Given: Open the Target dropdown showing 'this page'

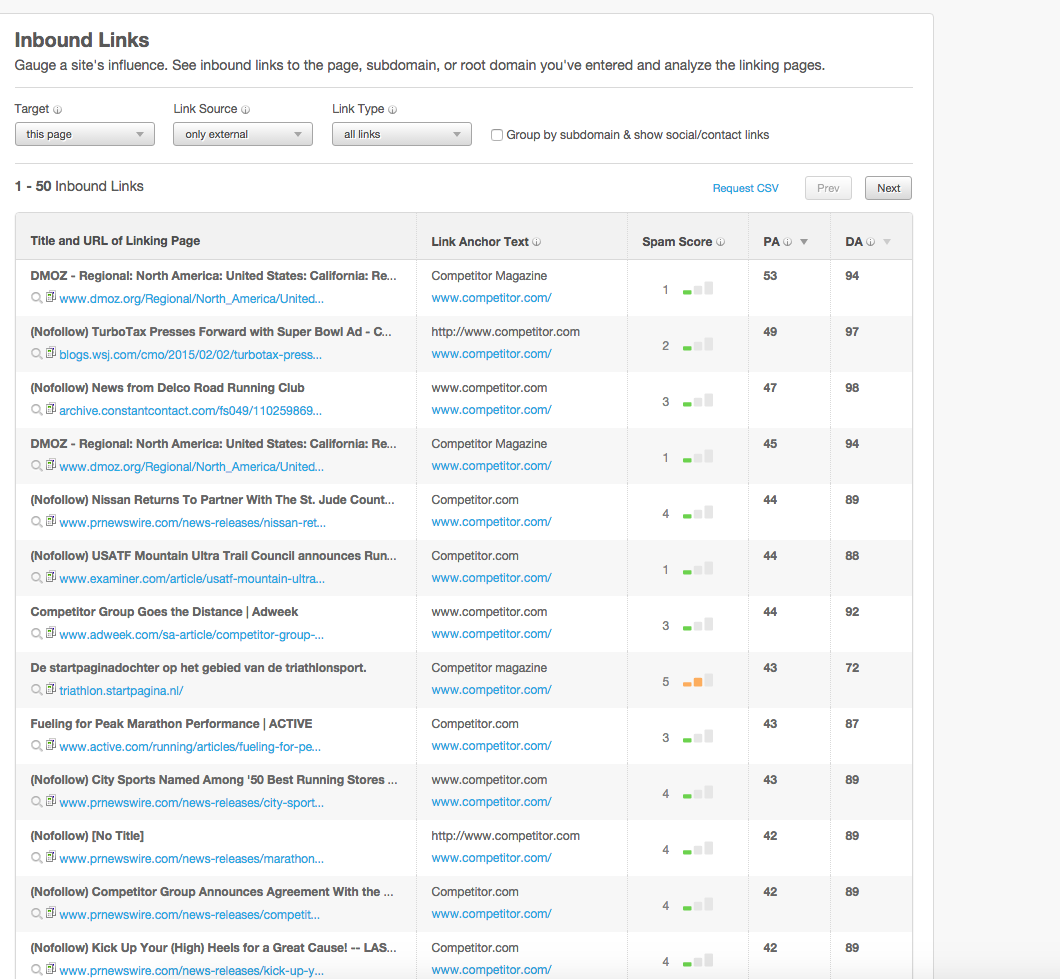Looking at the screenshot, I should (x=85, y=134).
